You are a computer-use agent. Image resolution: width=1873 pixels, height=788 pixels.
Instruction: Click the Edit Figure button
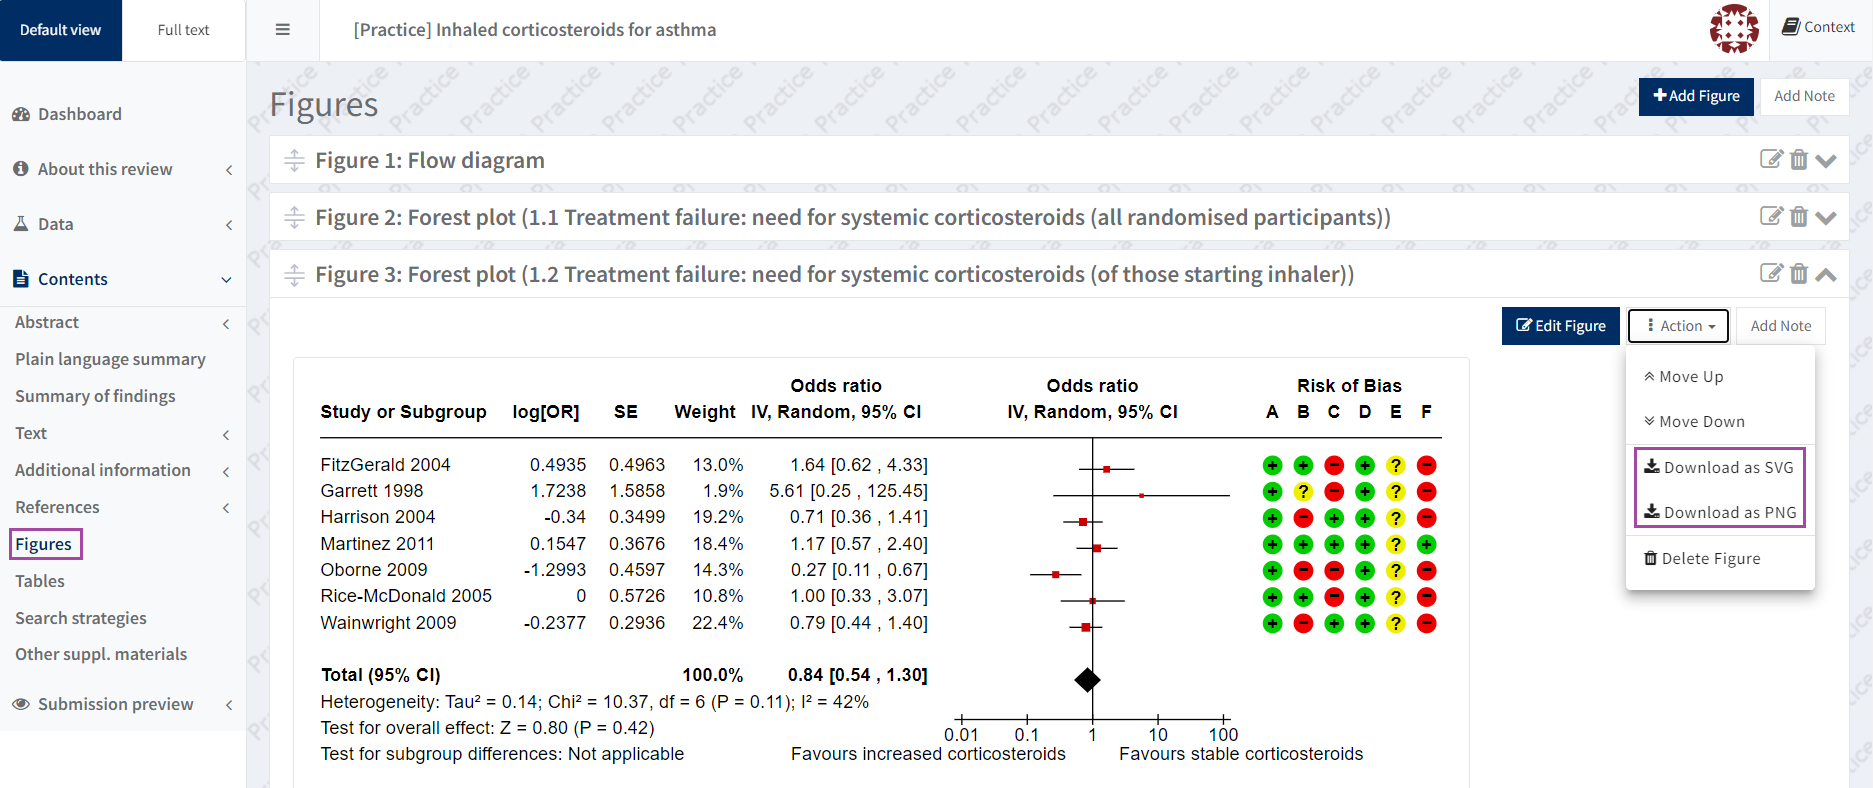1560,326
